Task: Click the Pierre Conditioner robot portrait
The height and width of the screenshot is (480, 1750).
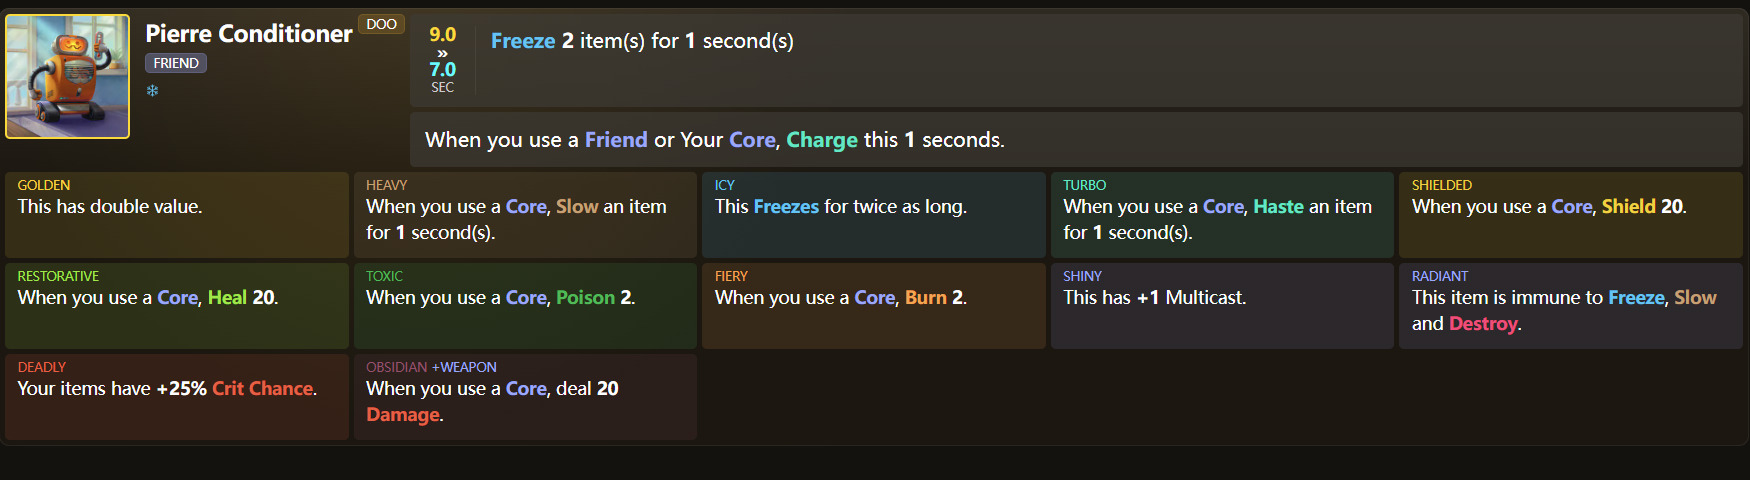Action: tap(68, 76)
